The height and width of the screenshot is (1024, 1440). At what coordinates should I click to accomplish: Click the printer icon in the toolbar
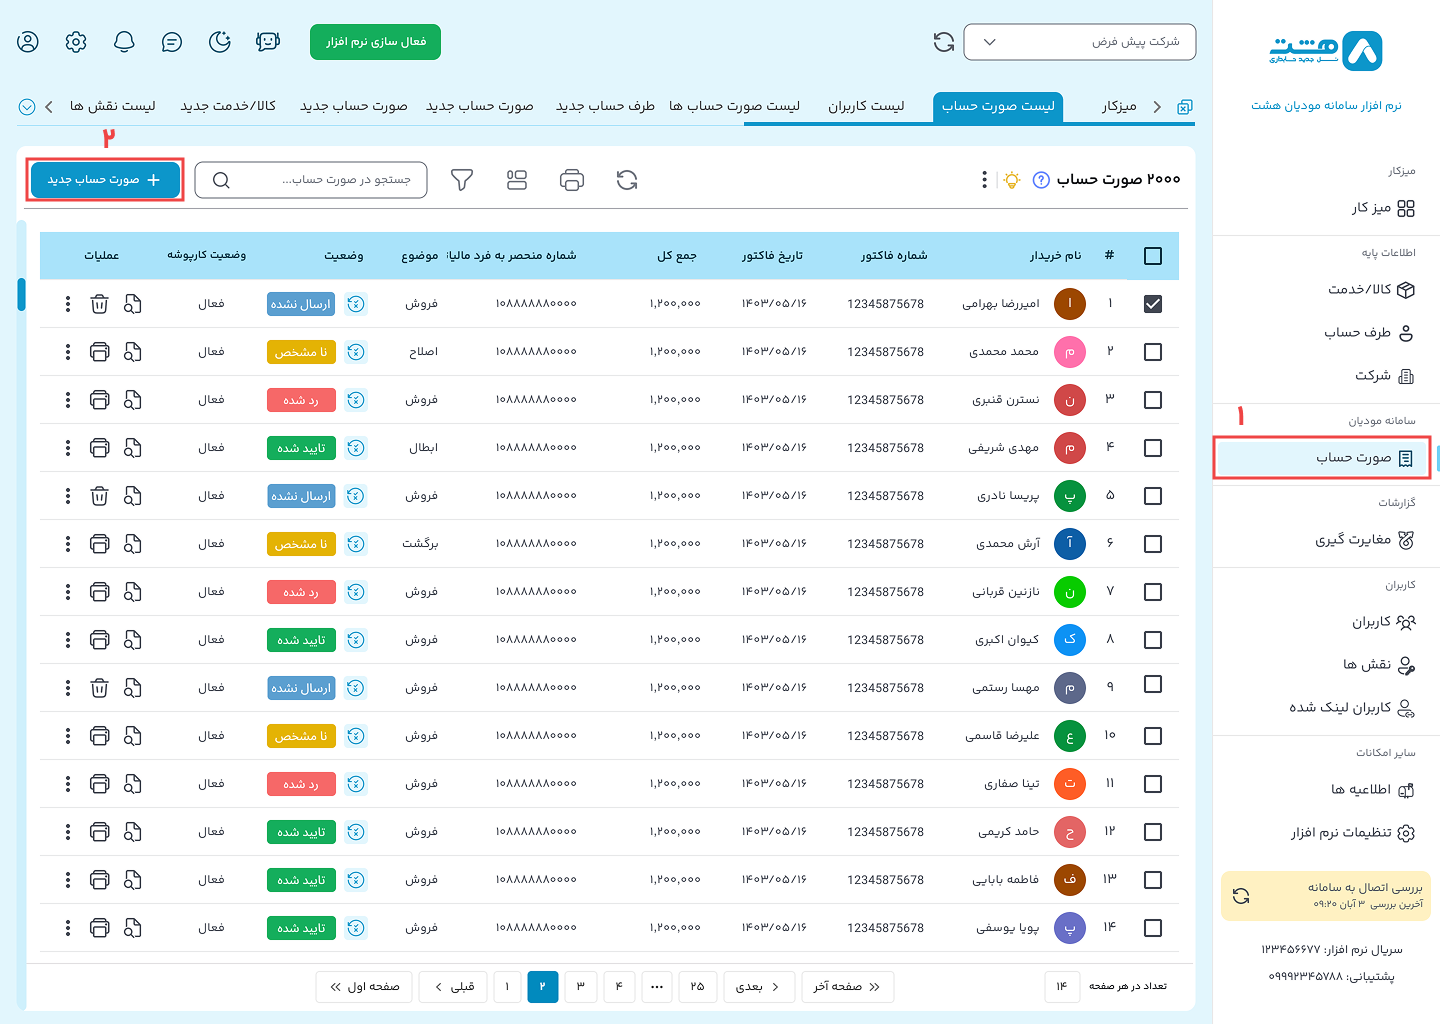click(x=572, y=180)
